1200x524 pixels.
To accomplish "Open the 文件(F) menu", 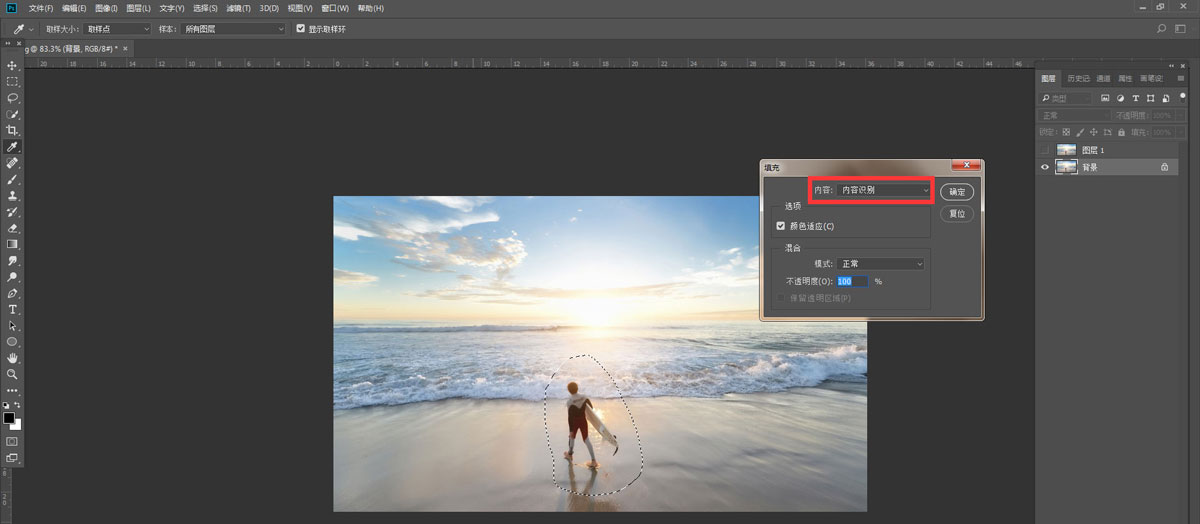I will pos(41,8).
